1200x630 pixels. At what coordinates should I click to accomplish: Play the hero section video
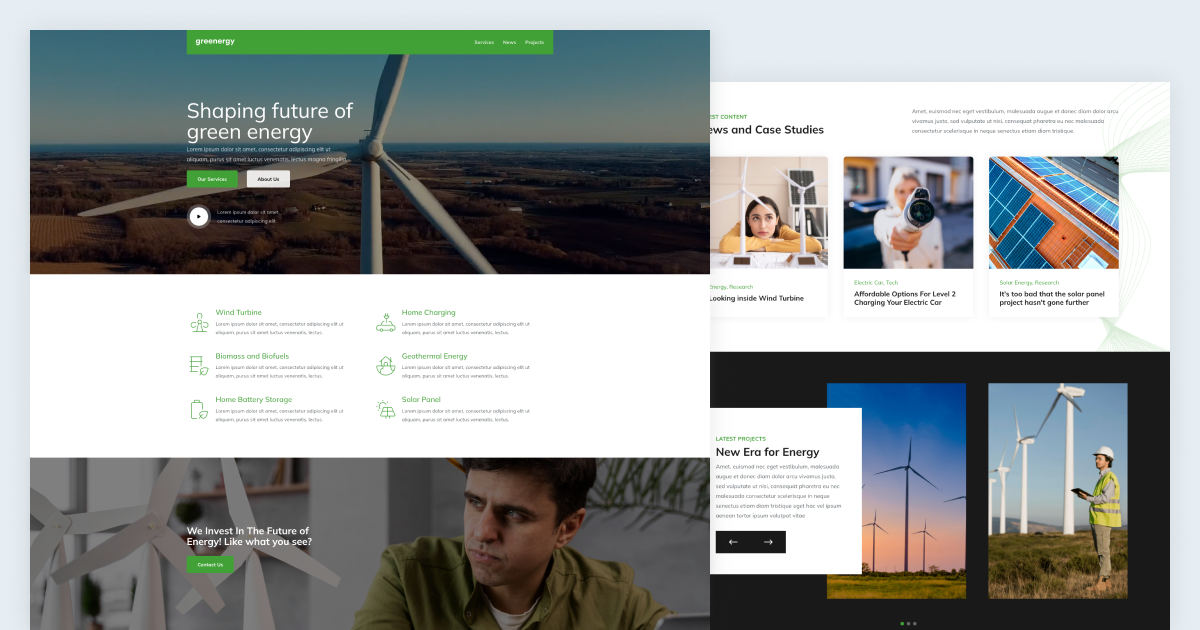[x=199, y=216]
